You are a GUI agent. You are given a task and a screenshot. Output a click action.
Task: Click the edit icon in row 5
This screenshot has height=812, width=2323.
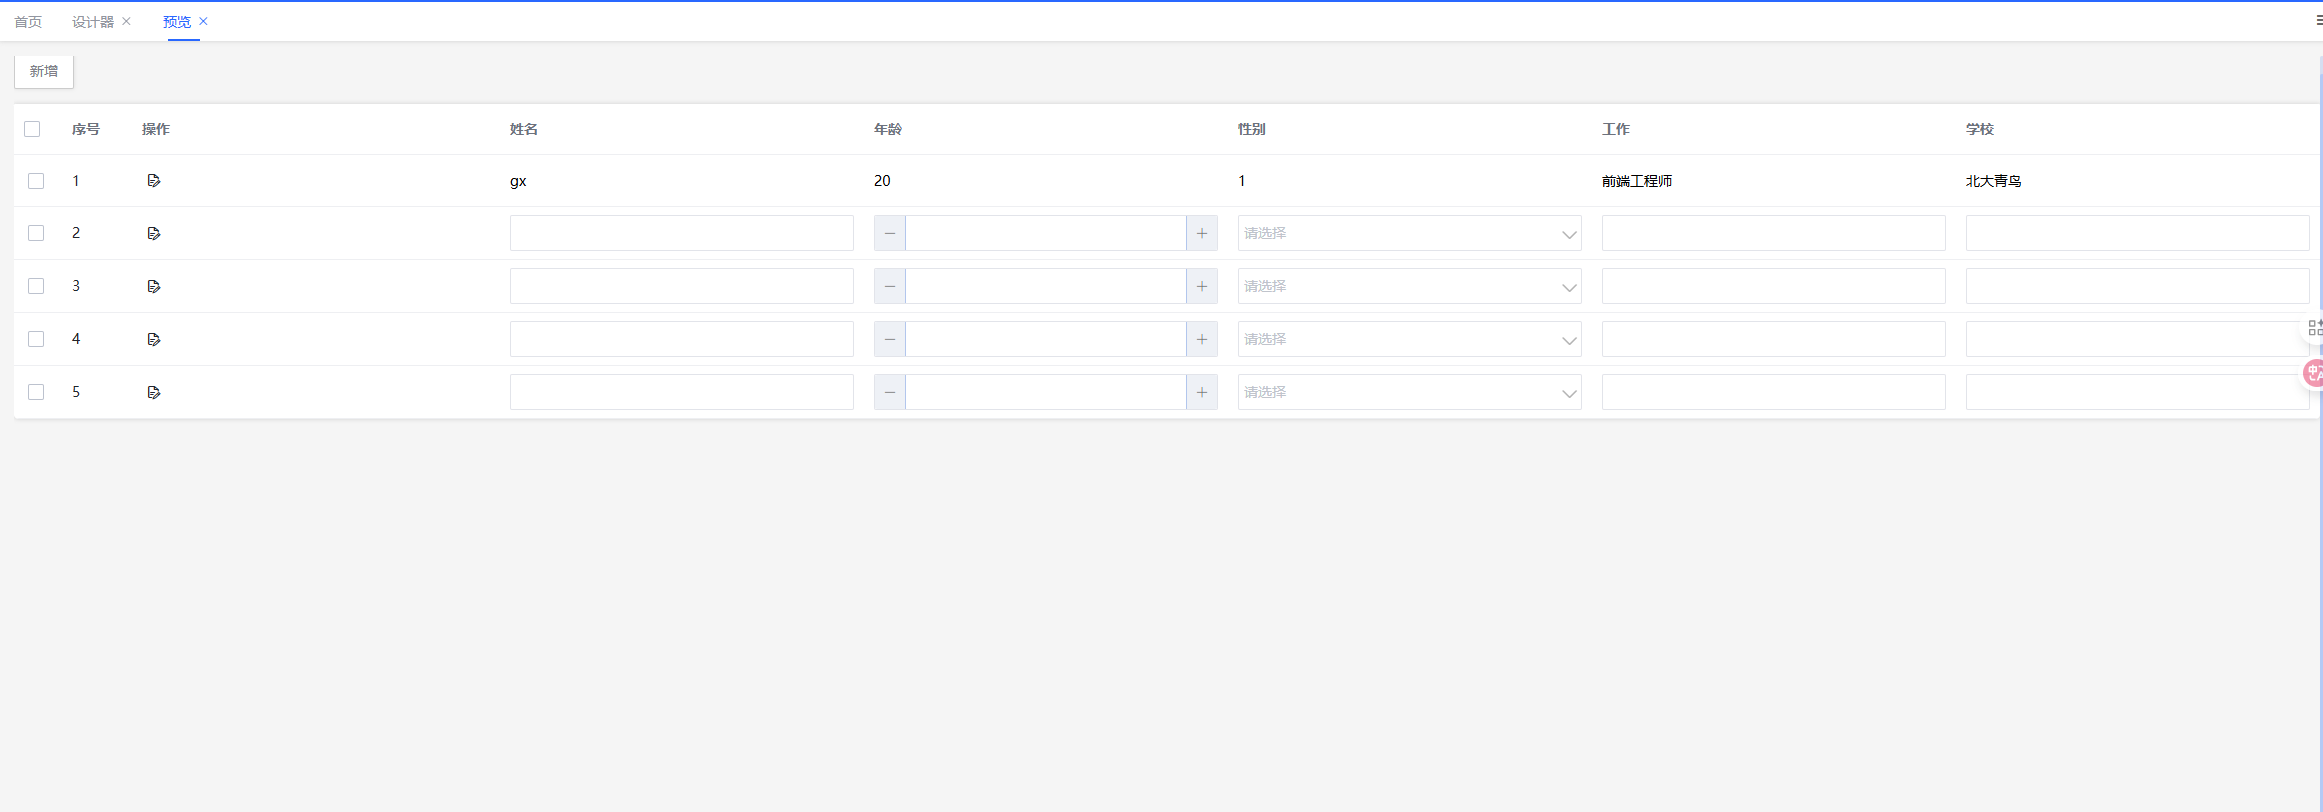click(153, 392)
